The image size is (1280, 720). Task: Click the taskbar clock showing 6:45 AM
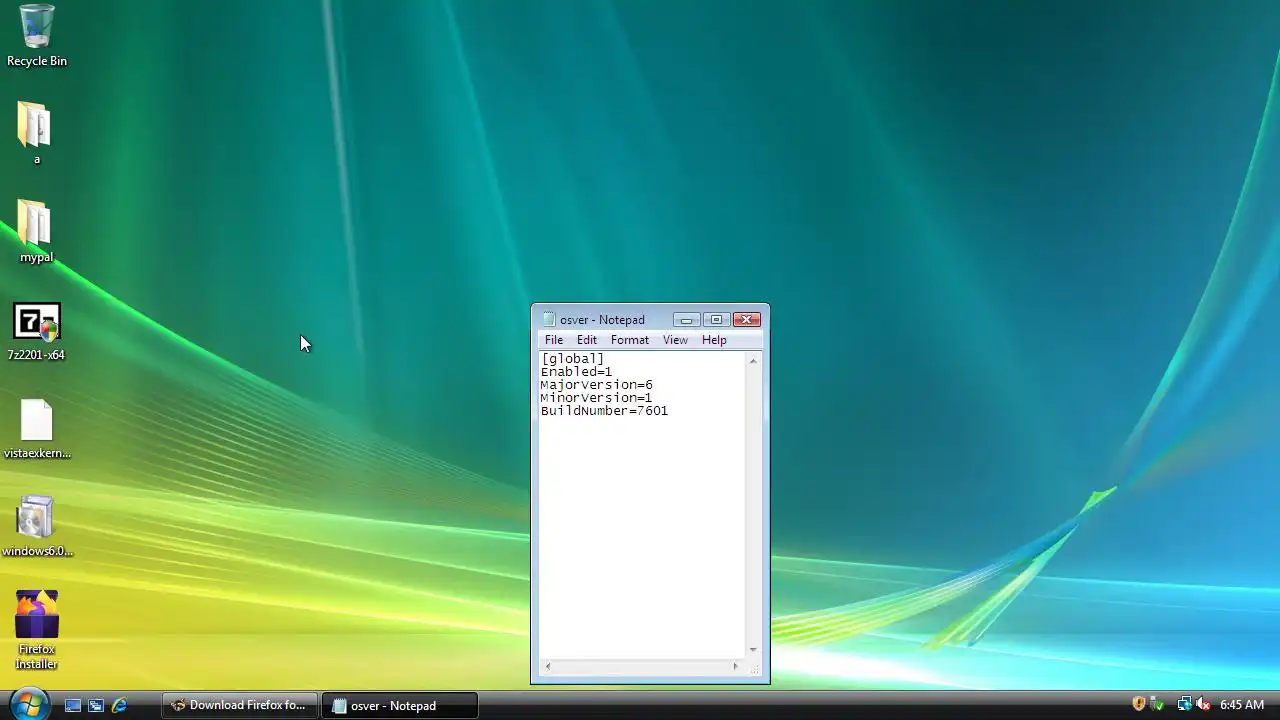pyautogui.click(x=1242, y=705)
